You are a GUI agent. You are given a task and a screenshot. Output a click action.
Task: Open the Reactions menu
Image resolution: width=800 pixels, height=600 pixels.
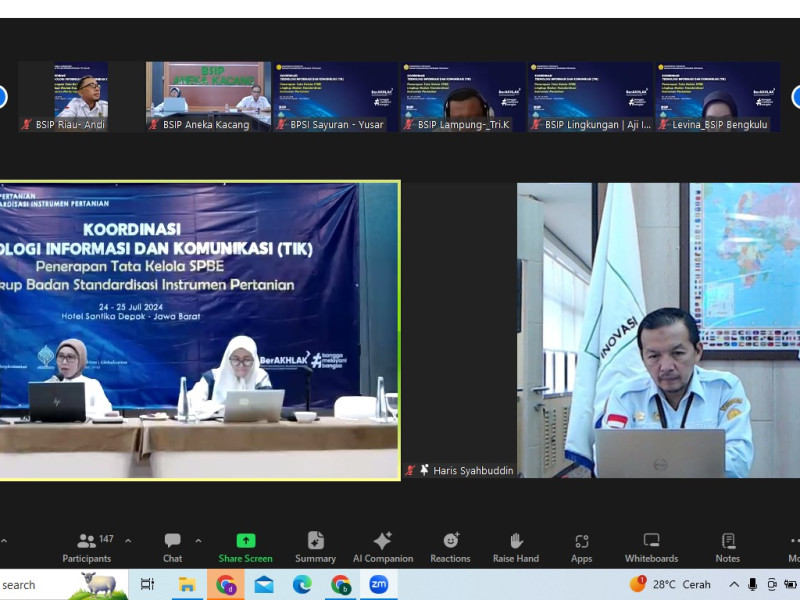click(x=450, y=546)
